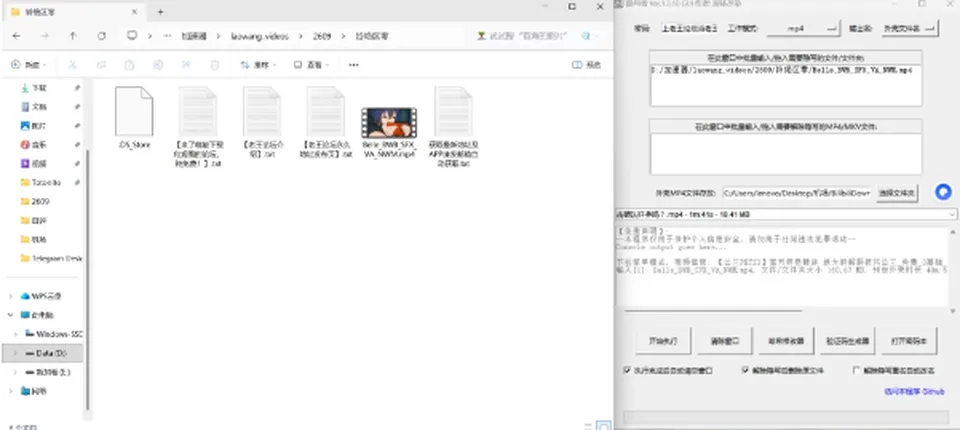Click the Delete trash icon in Explorer toolbar

214,64
